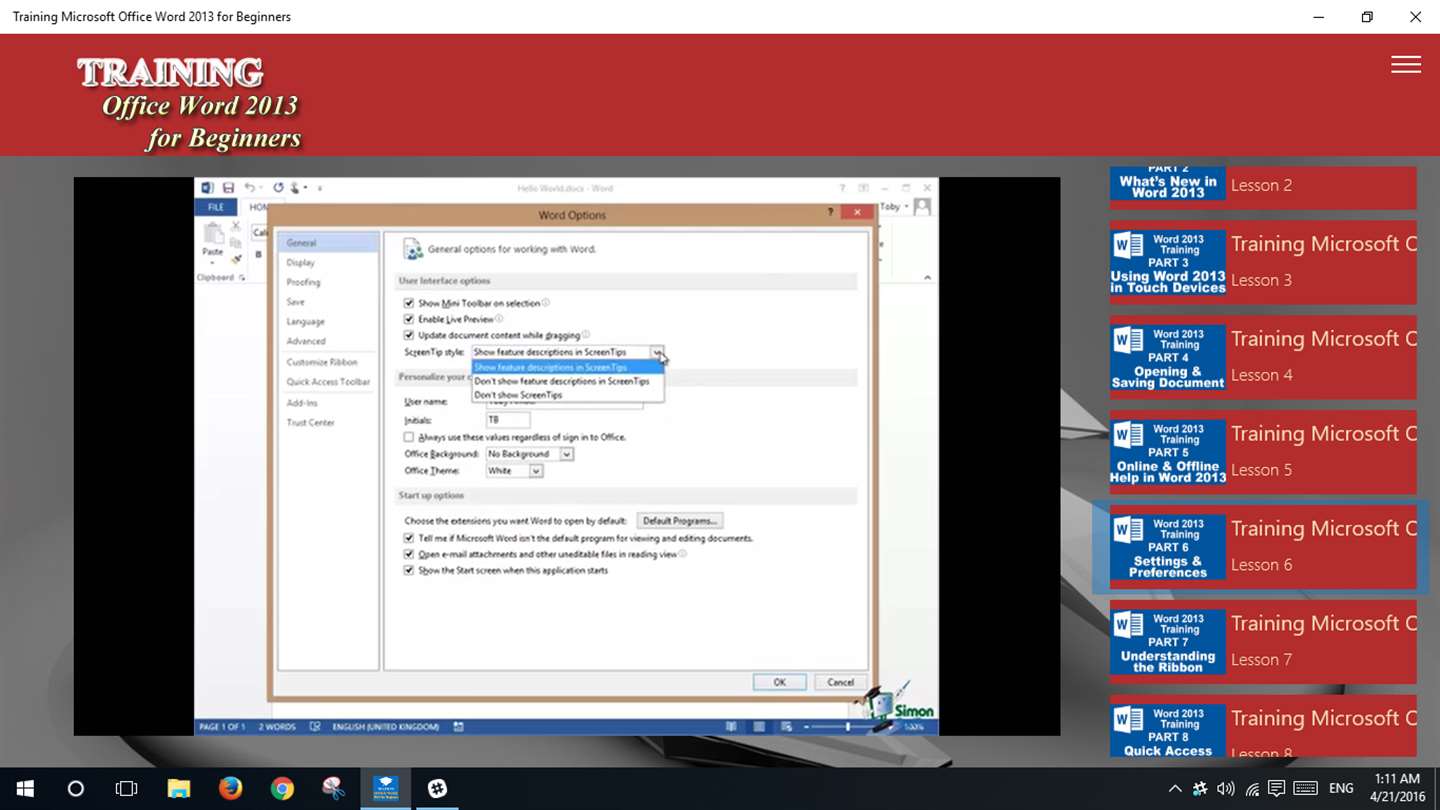1440x810 pixels.
Task: Toggle Show the Start screen when application starts
Action: [408, 570]
